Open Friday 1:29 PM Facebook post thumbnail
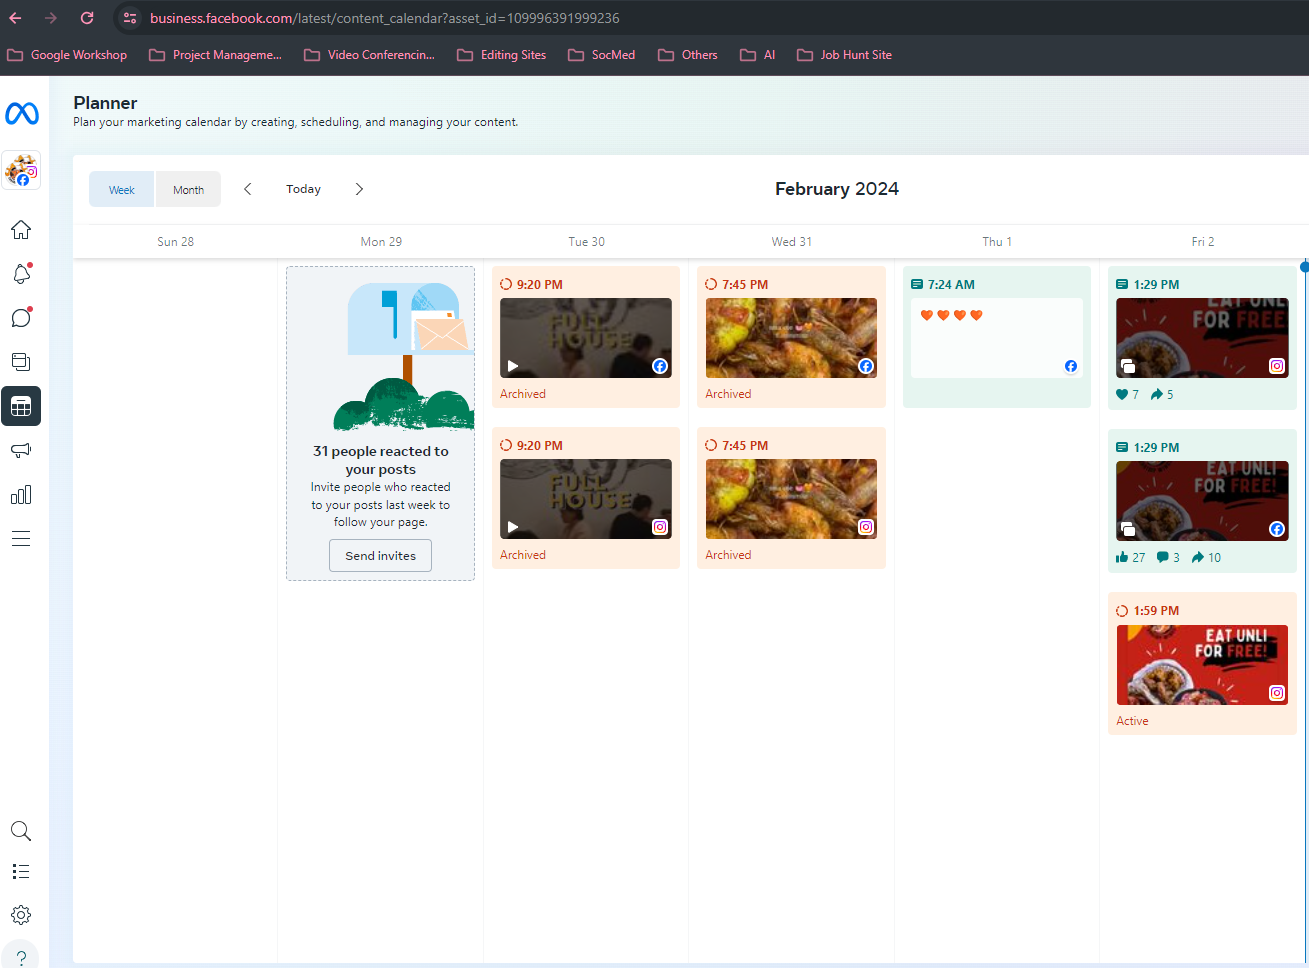The image size is (1309, 968). [x=1202, y=501]
